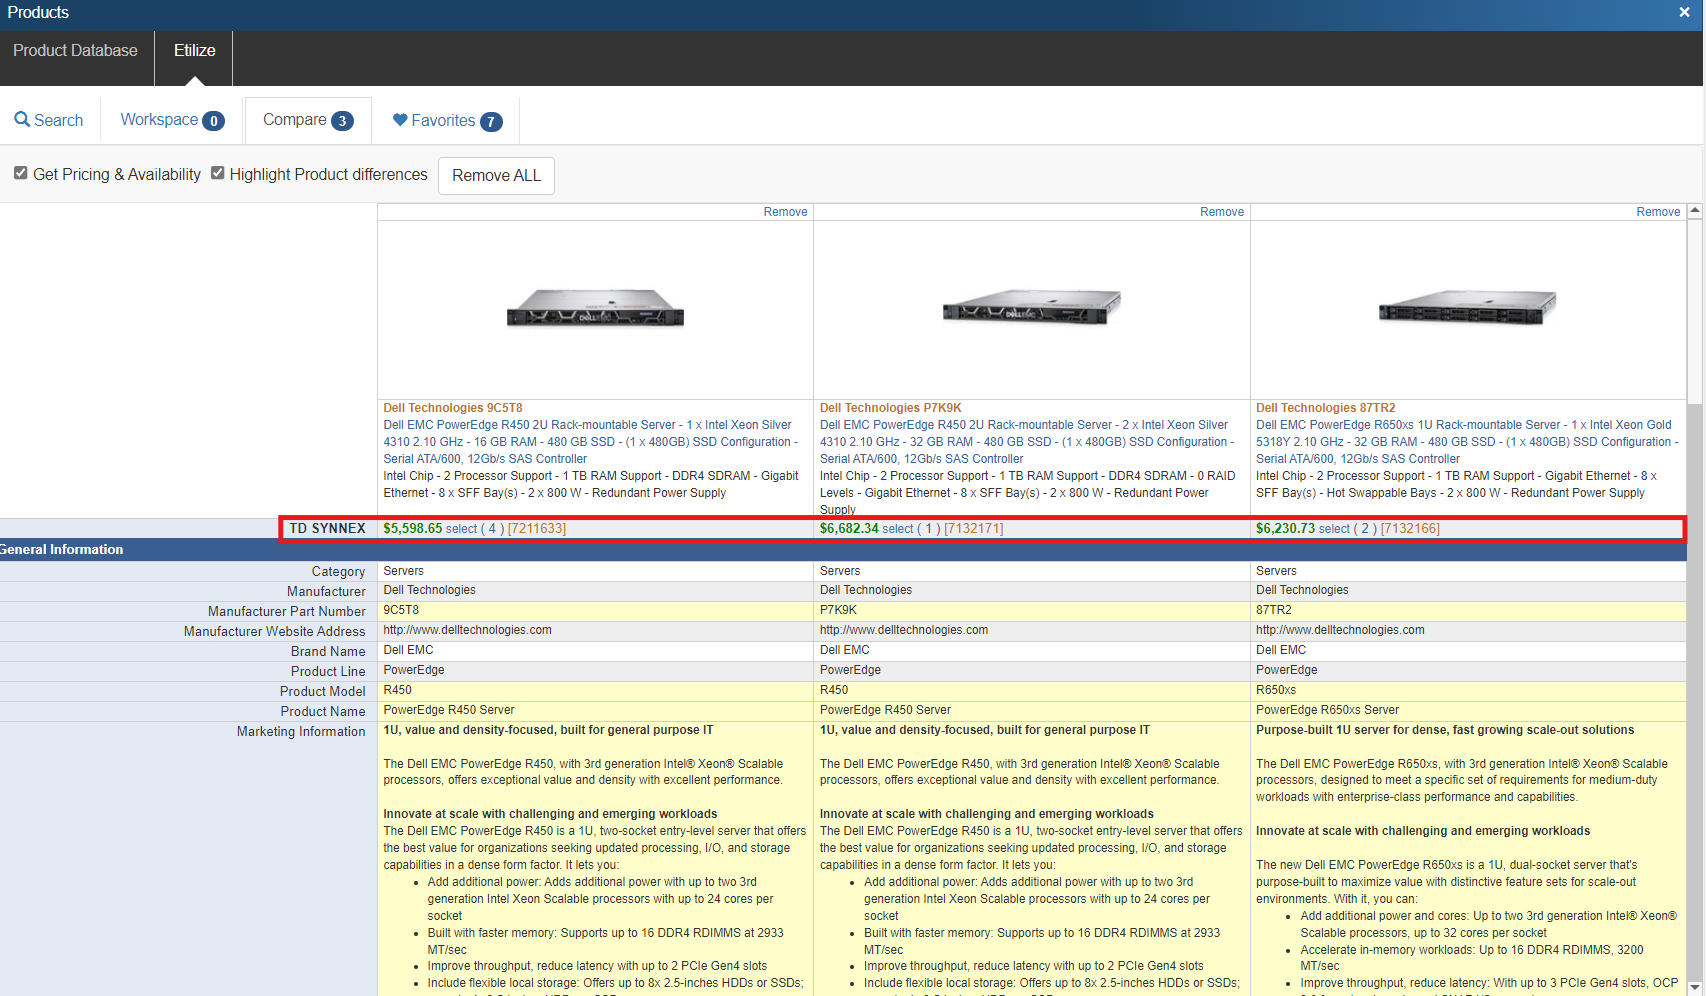Image resolution: width=1706 pixels, height=996 pixels.
Task: Open the Workspace tab
Action: (x=160, y=120)
